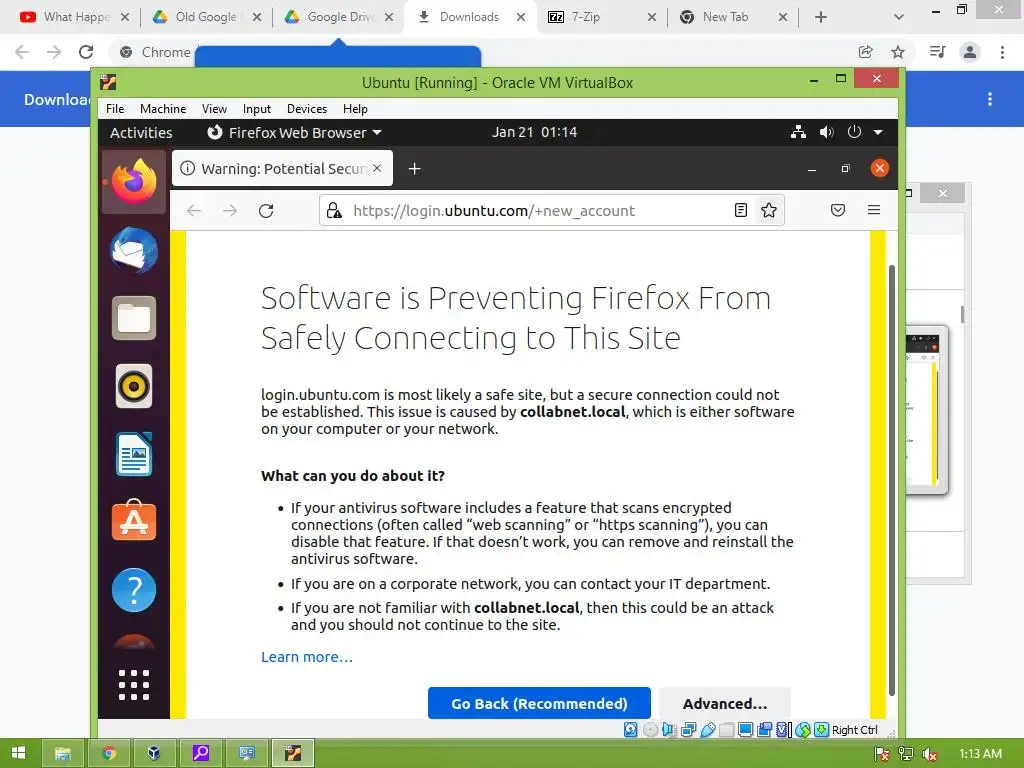Click the Ubuntu power icon
1024x768 pixels.
click(854, 132)
